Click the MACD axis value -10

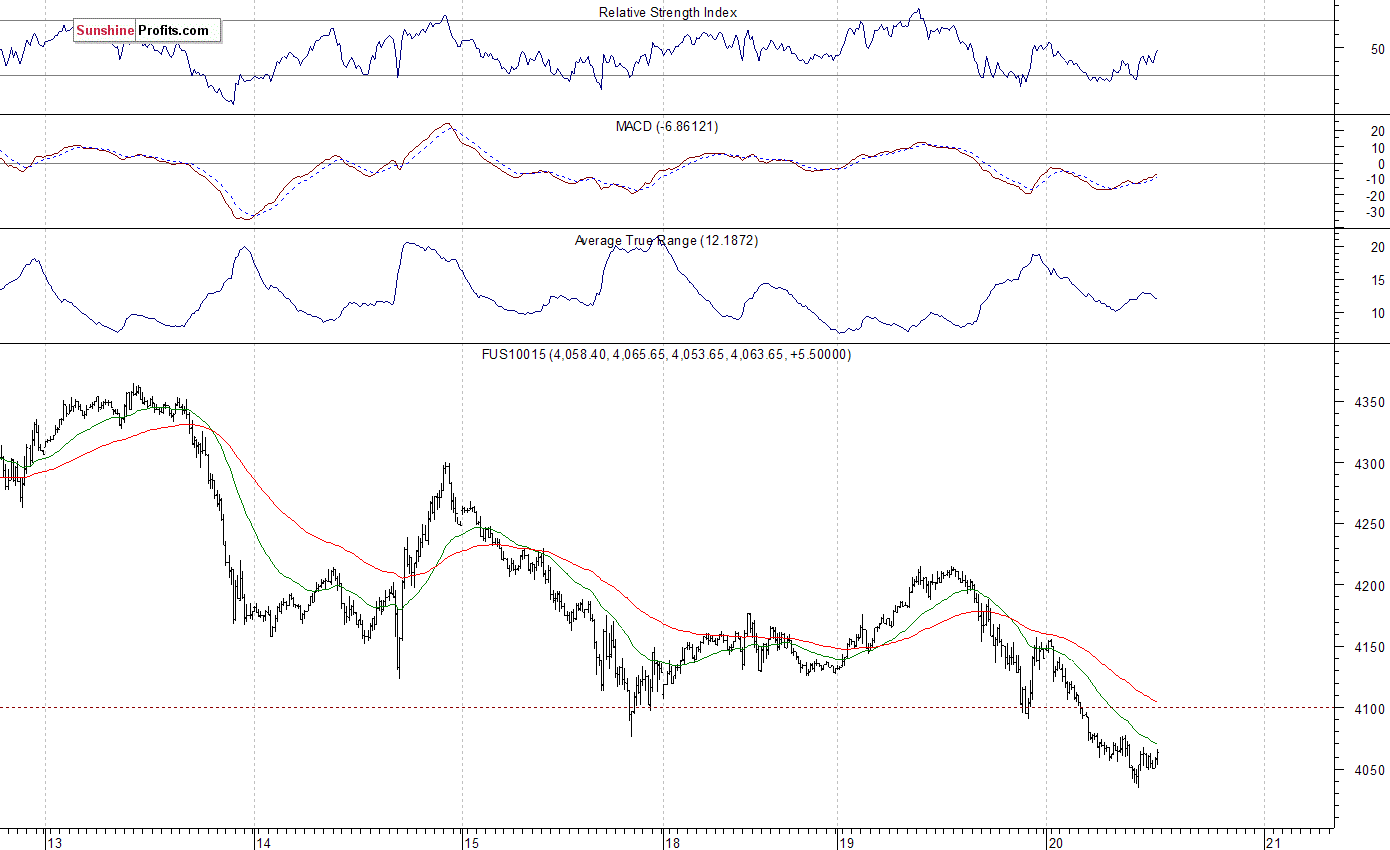point(1375,180)
